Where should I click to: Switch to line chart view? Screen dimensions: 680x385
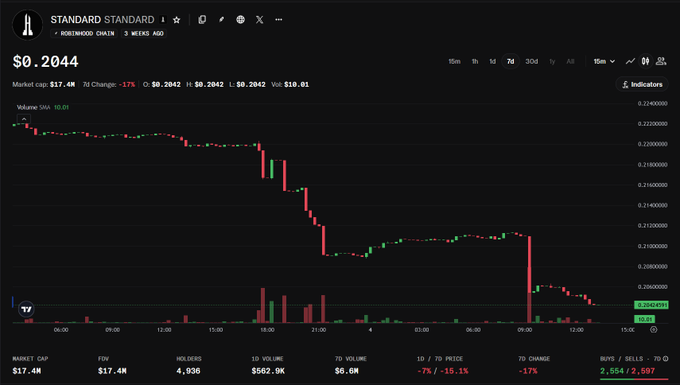click(630, 62)
